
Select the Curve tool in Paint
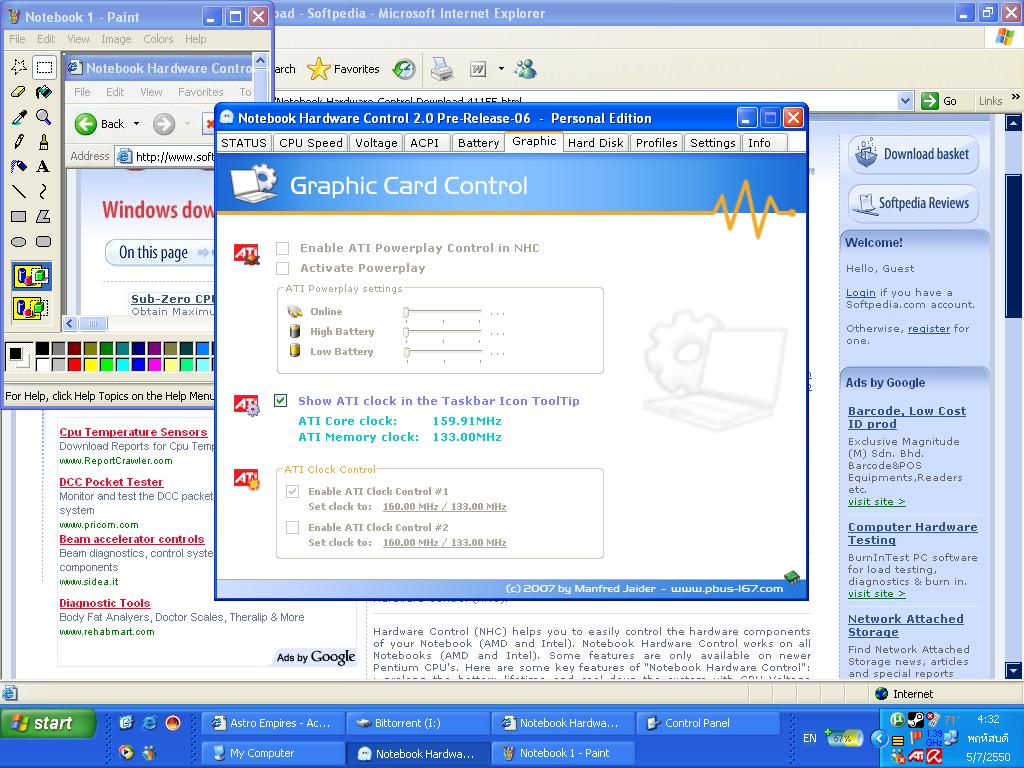[44, 191]
